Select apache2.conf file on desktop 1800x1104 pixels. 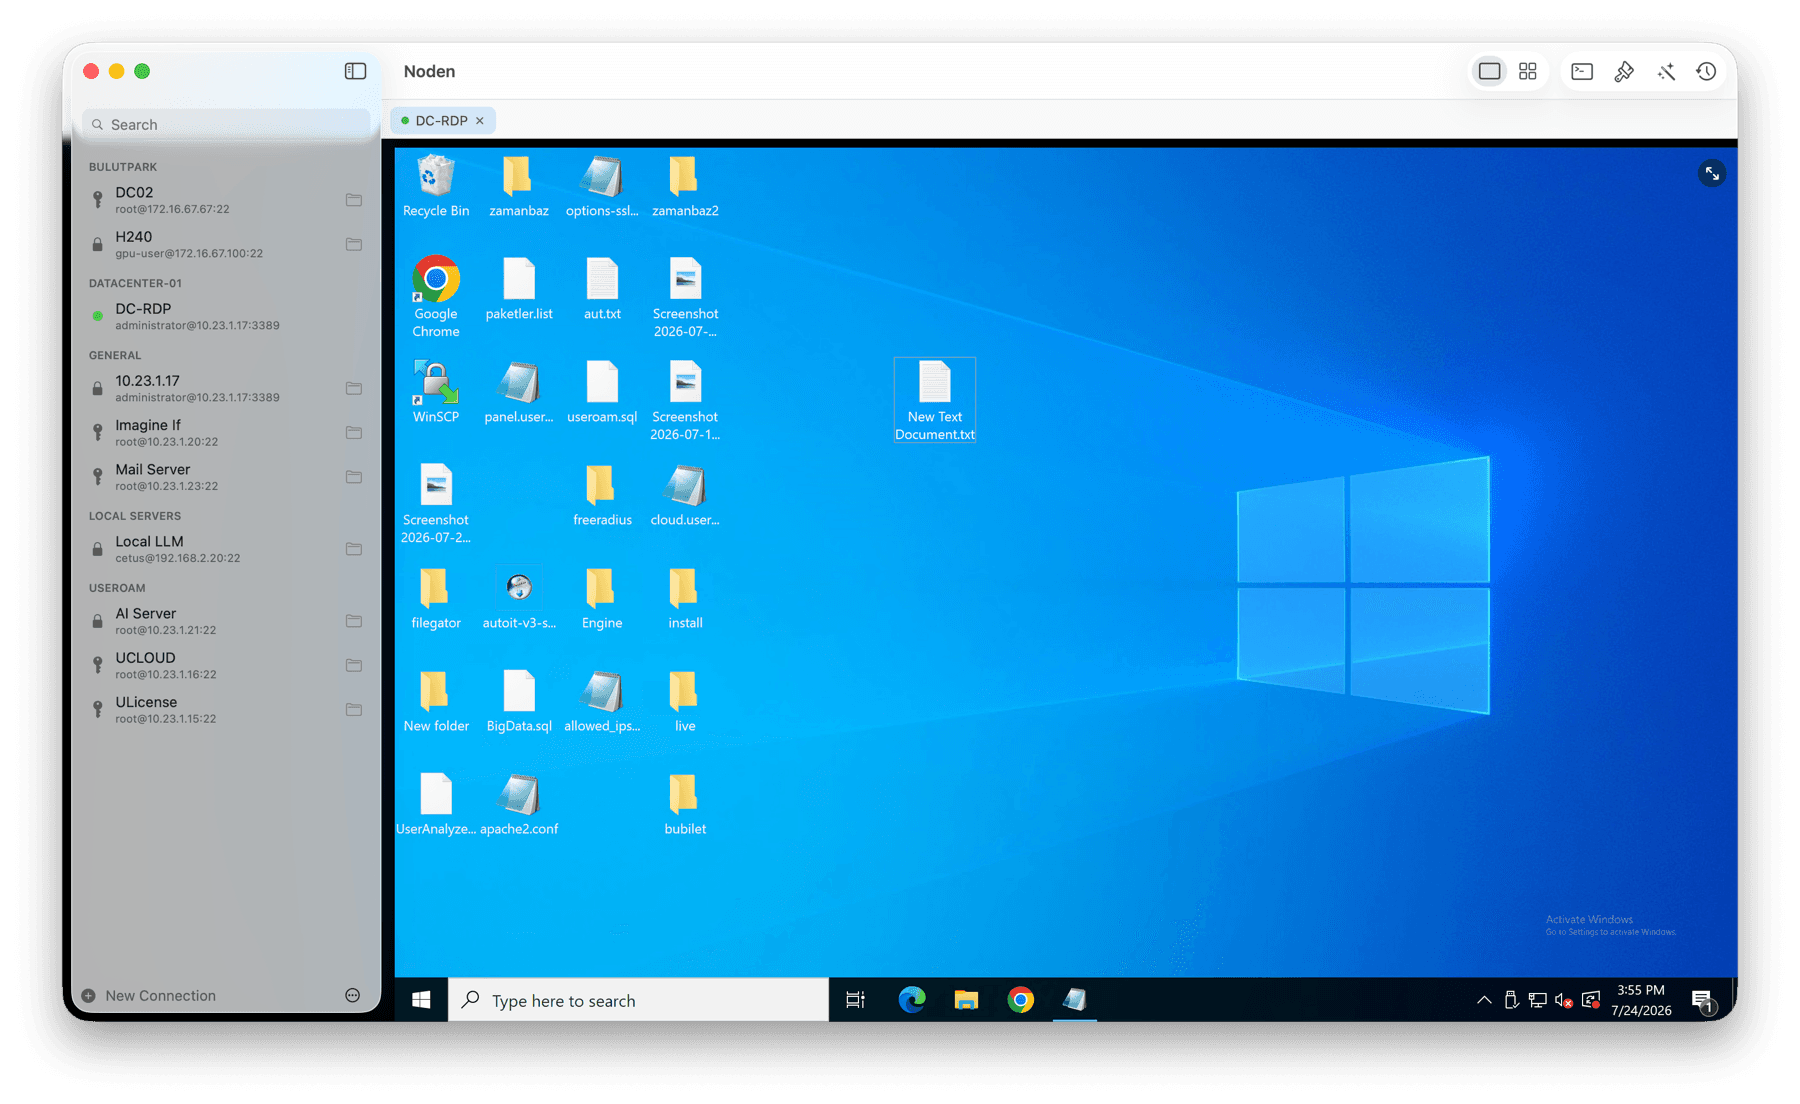pyautogui.click(x=518, y=804)
